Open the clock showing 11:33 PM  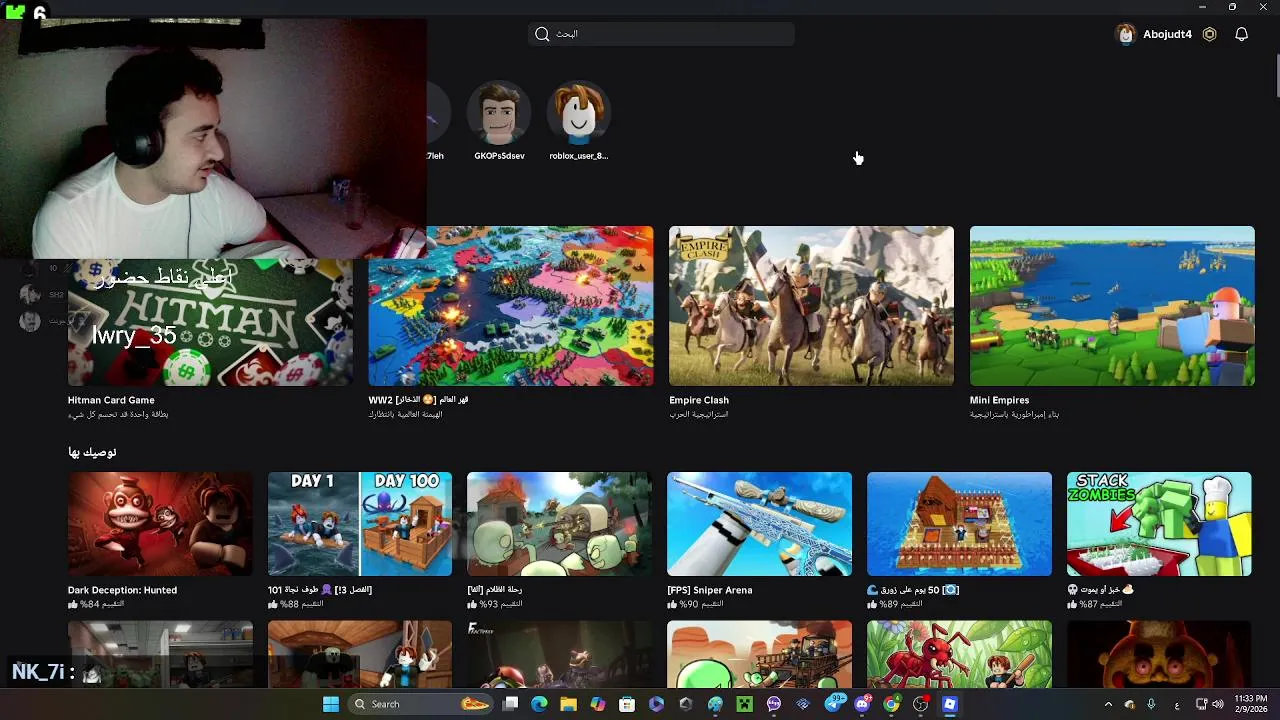tap(1250, 704)
